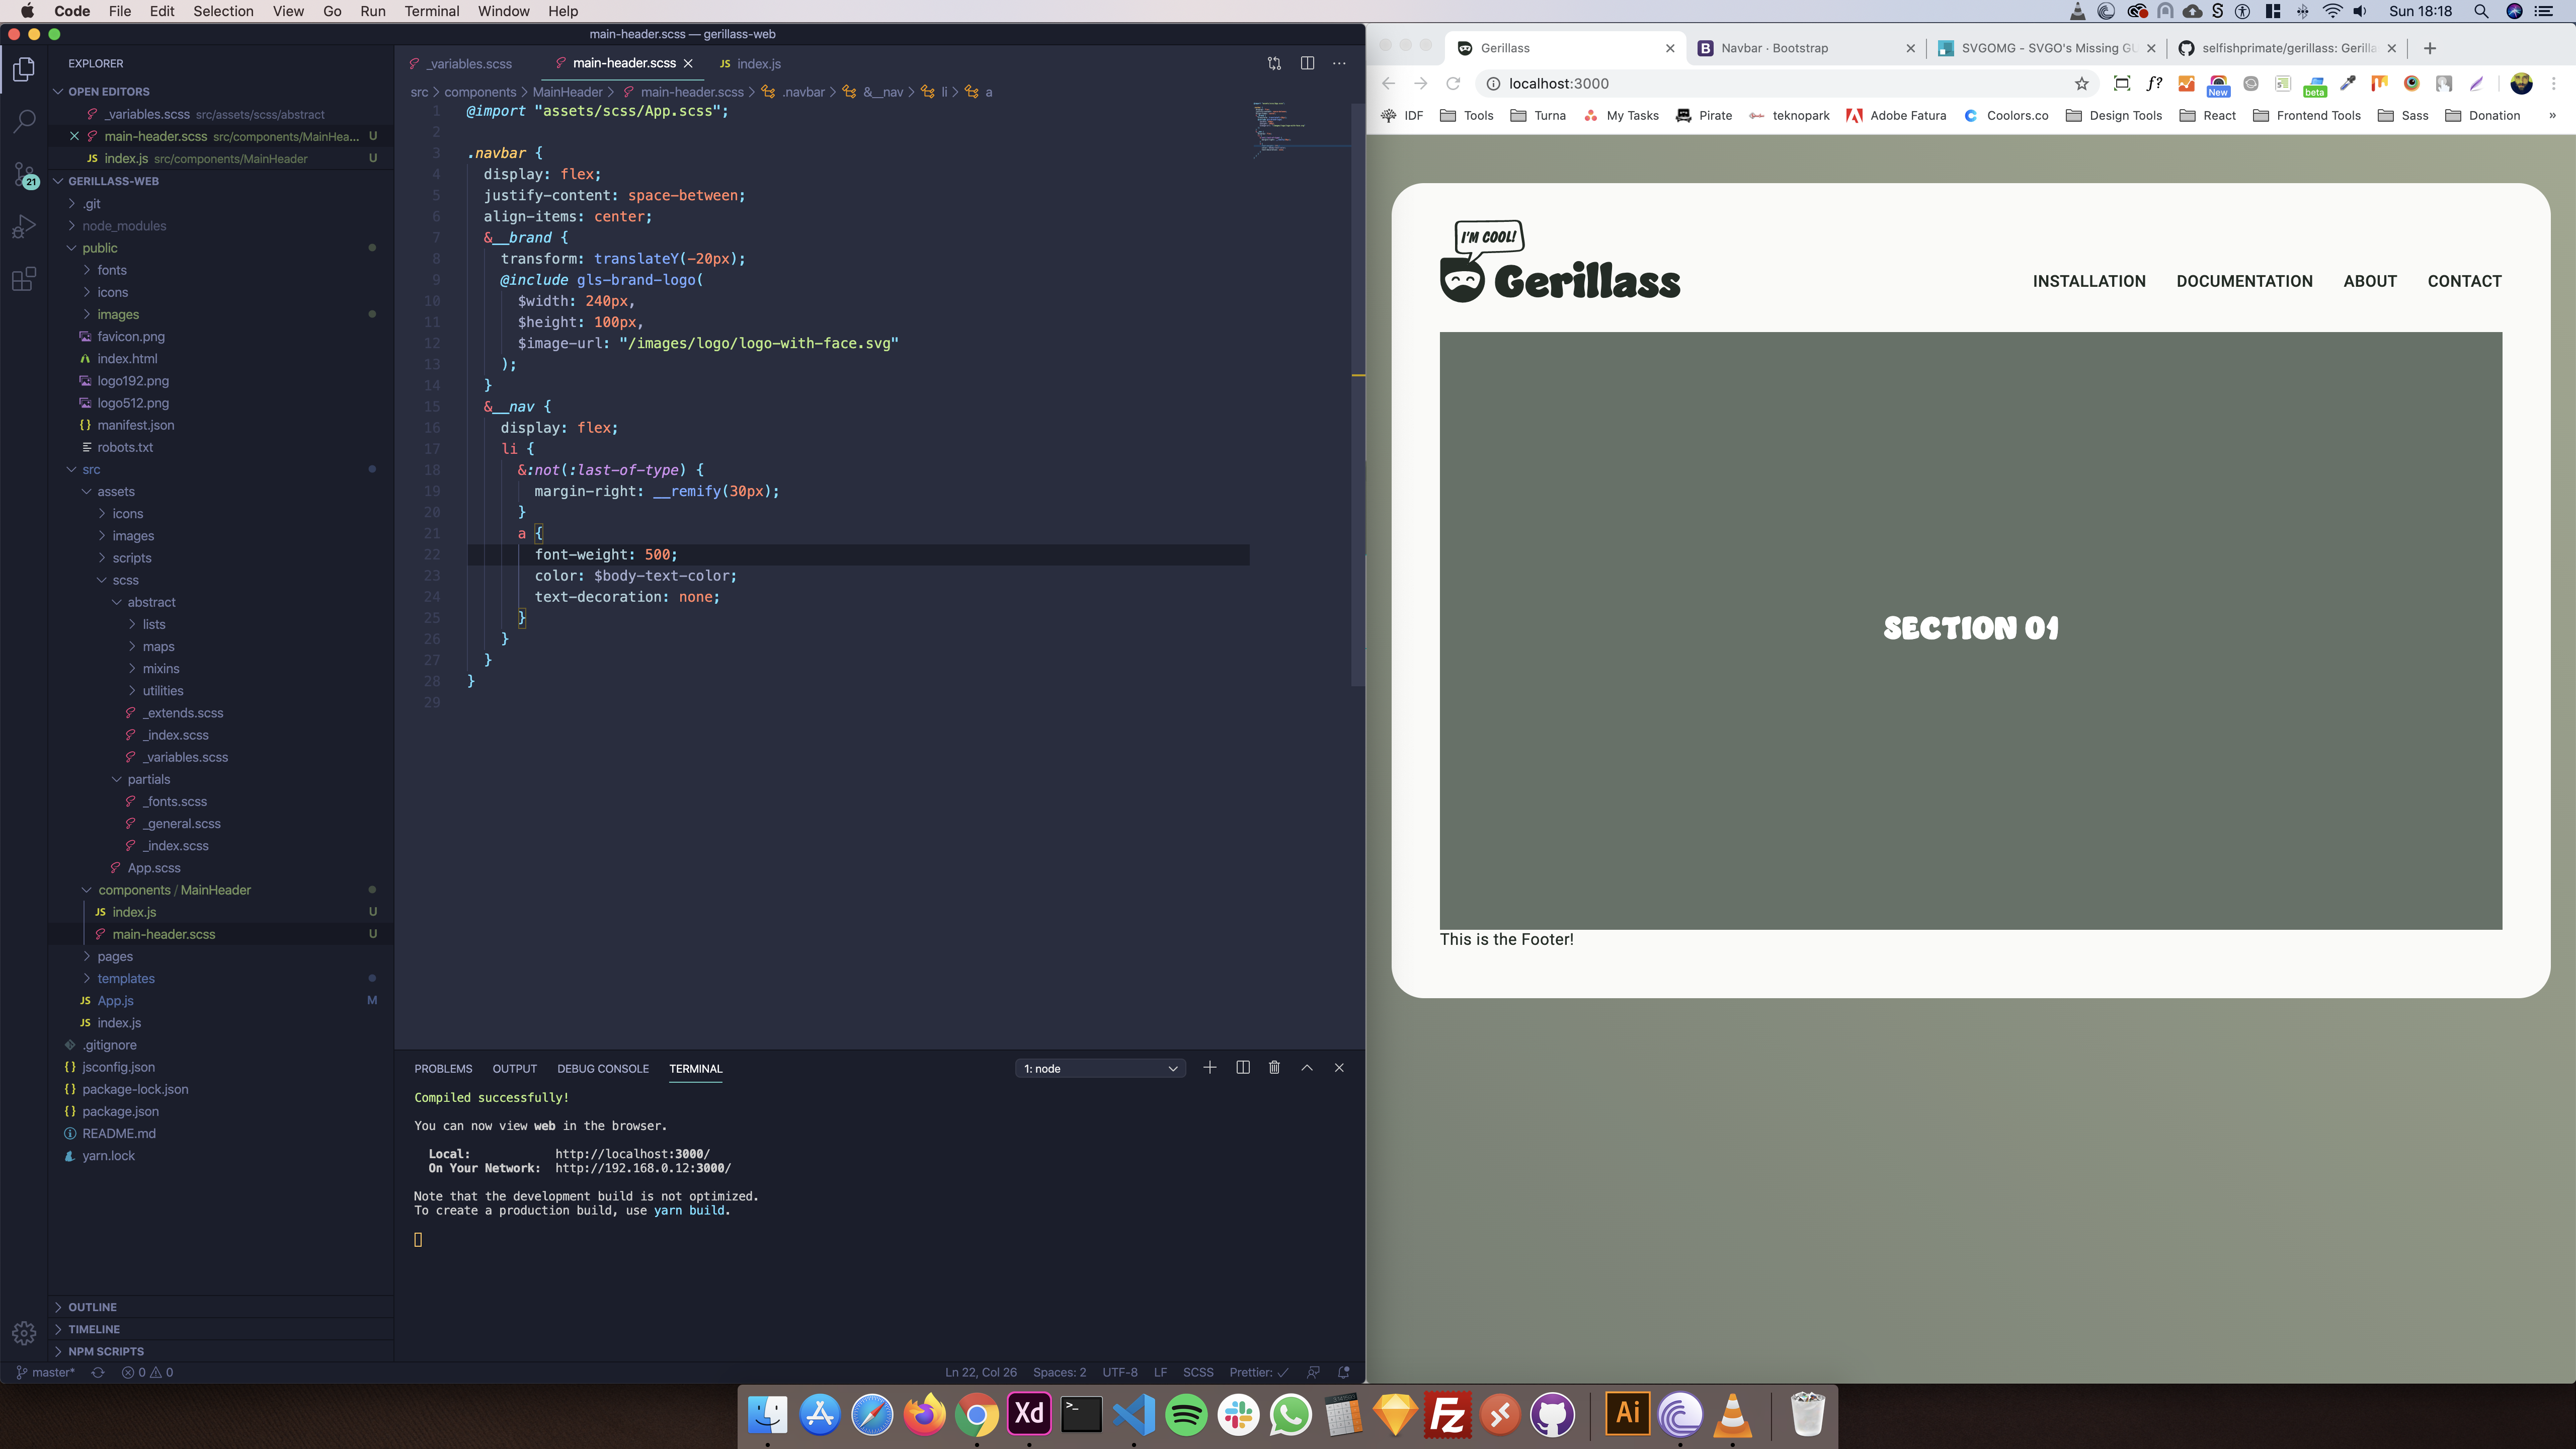Expand the node_modules folder
Image resolution: width=2576 pixels, height=1449 pixels.
pyautogui.click(x=125, y=225)
